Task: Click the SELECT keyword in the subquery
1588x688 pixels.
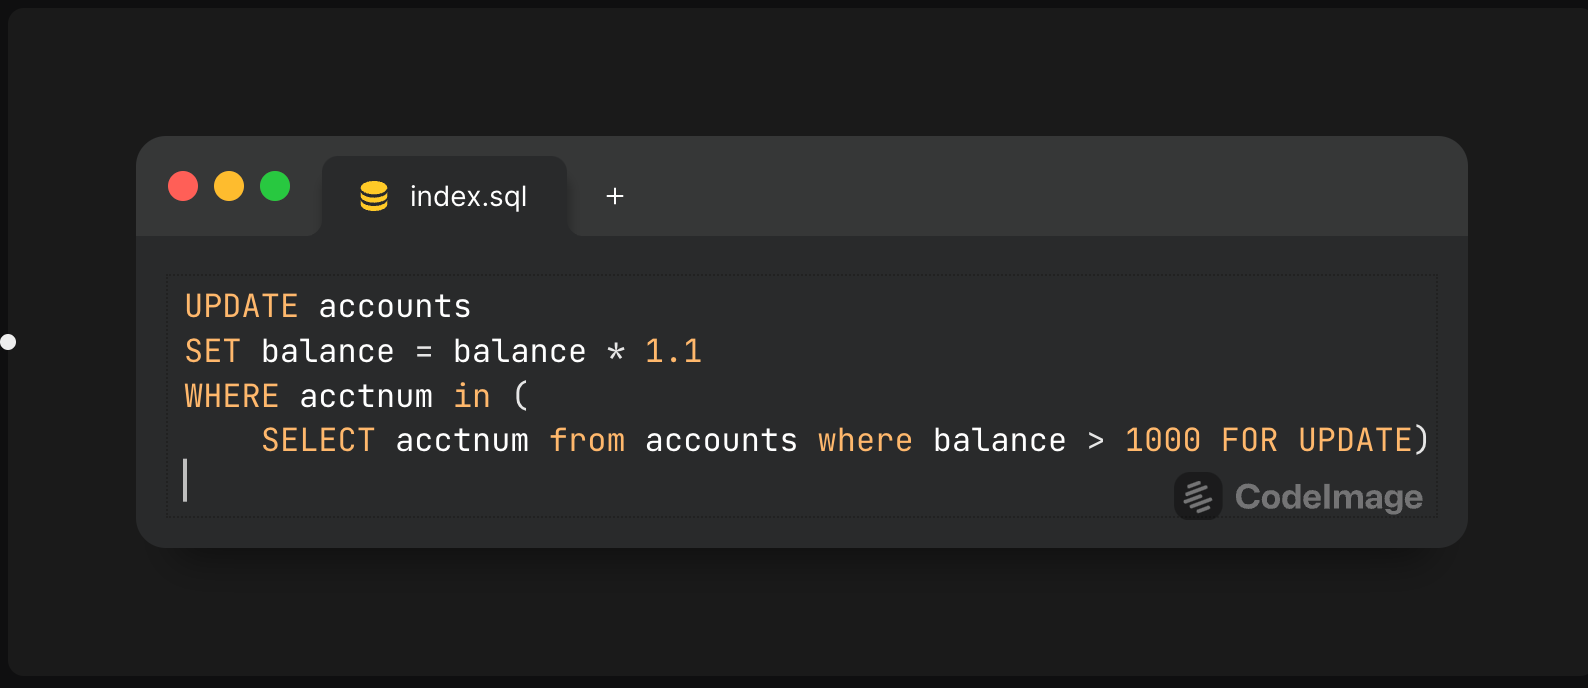Action: tap(318, 440)
